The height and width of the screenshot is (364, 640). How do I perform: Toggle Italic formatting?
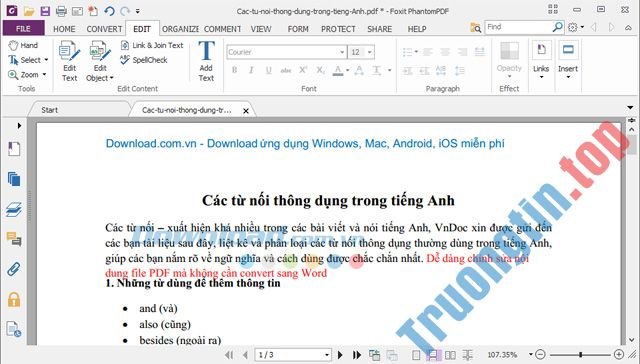coord(251,70)
